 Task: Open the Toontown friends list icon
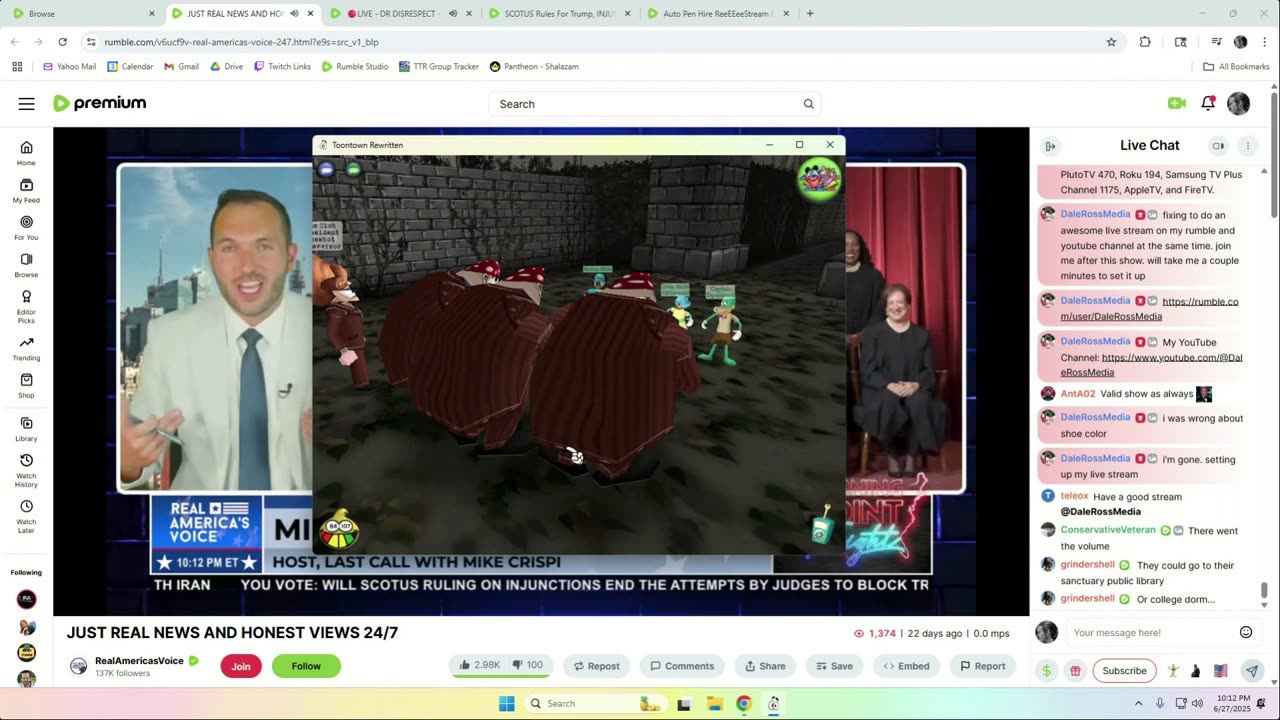click(x=819, y=180)
